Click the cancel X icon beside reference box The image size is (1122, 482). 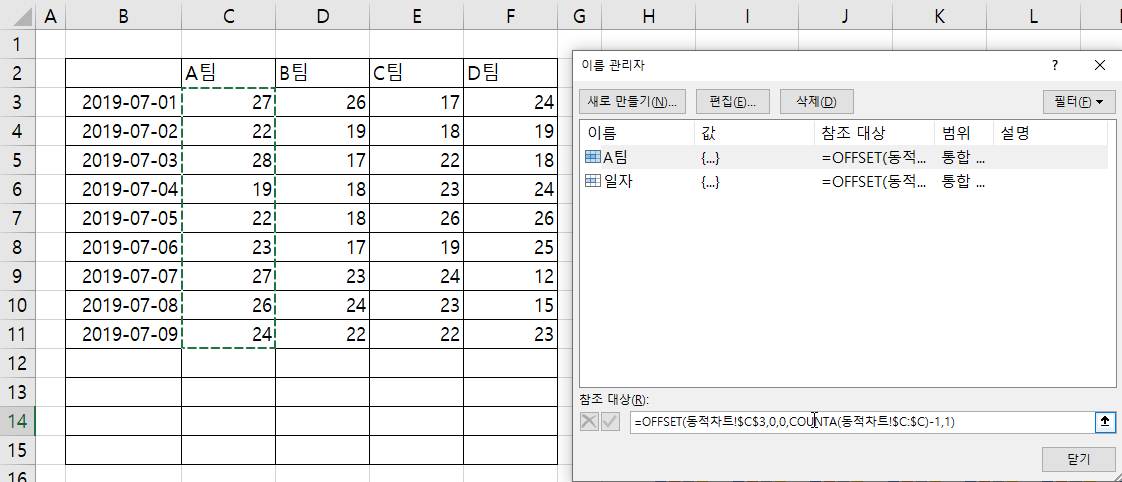589,422
